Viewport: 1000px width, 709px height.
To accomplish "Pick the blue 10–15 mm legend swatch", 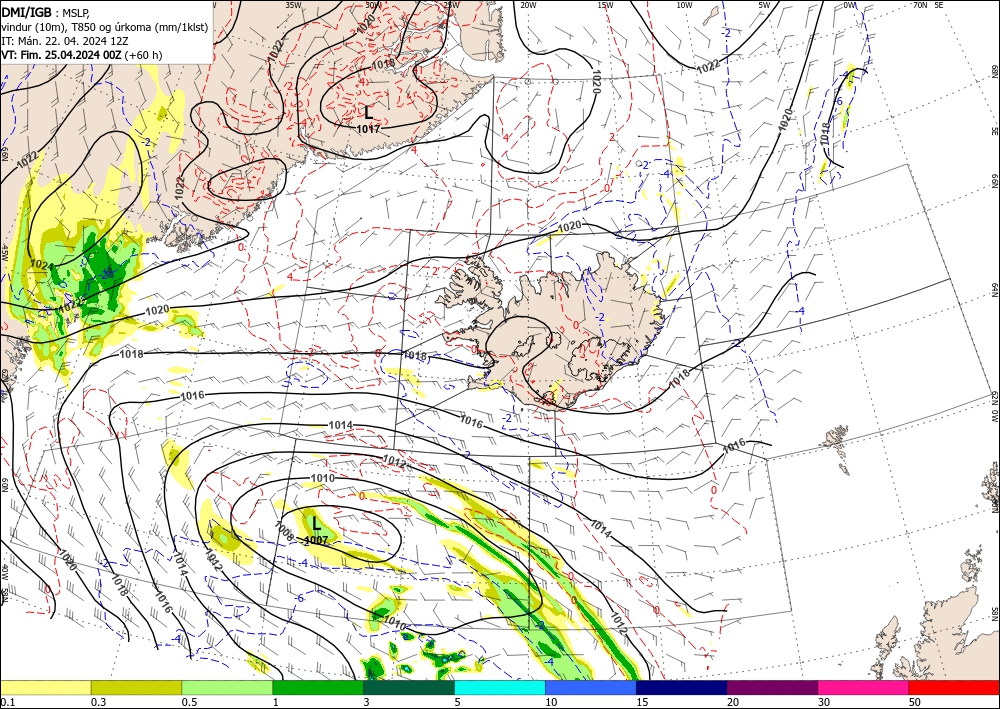I will tap(591, 687).
